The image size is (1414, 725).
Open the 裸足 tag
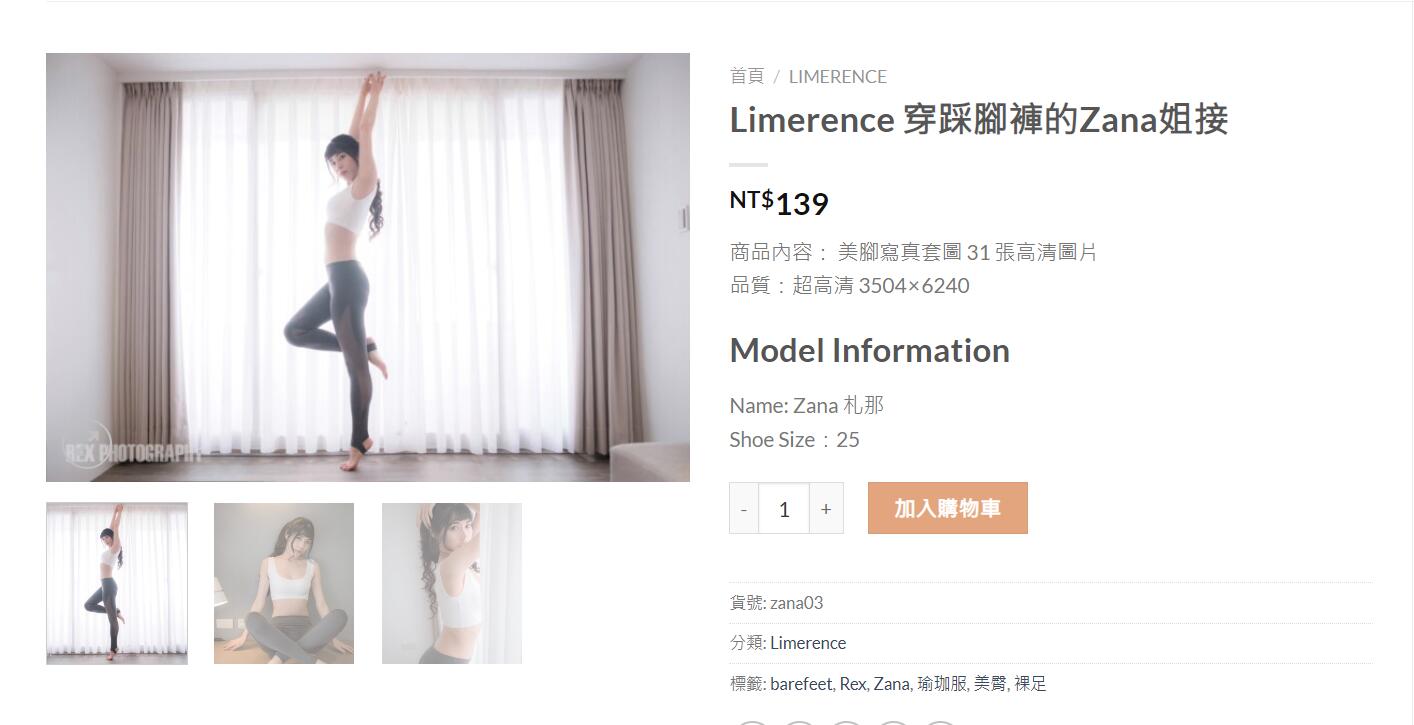tap(1030, 684)
